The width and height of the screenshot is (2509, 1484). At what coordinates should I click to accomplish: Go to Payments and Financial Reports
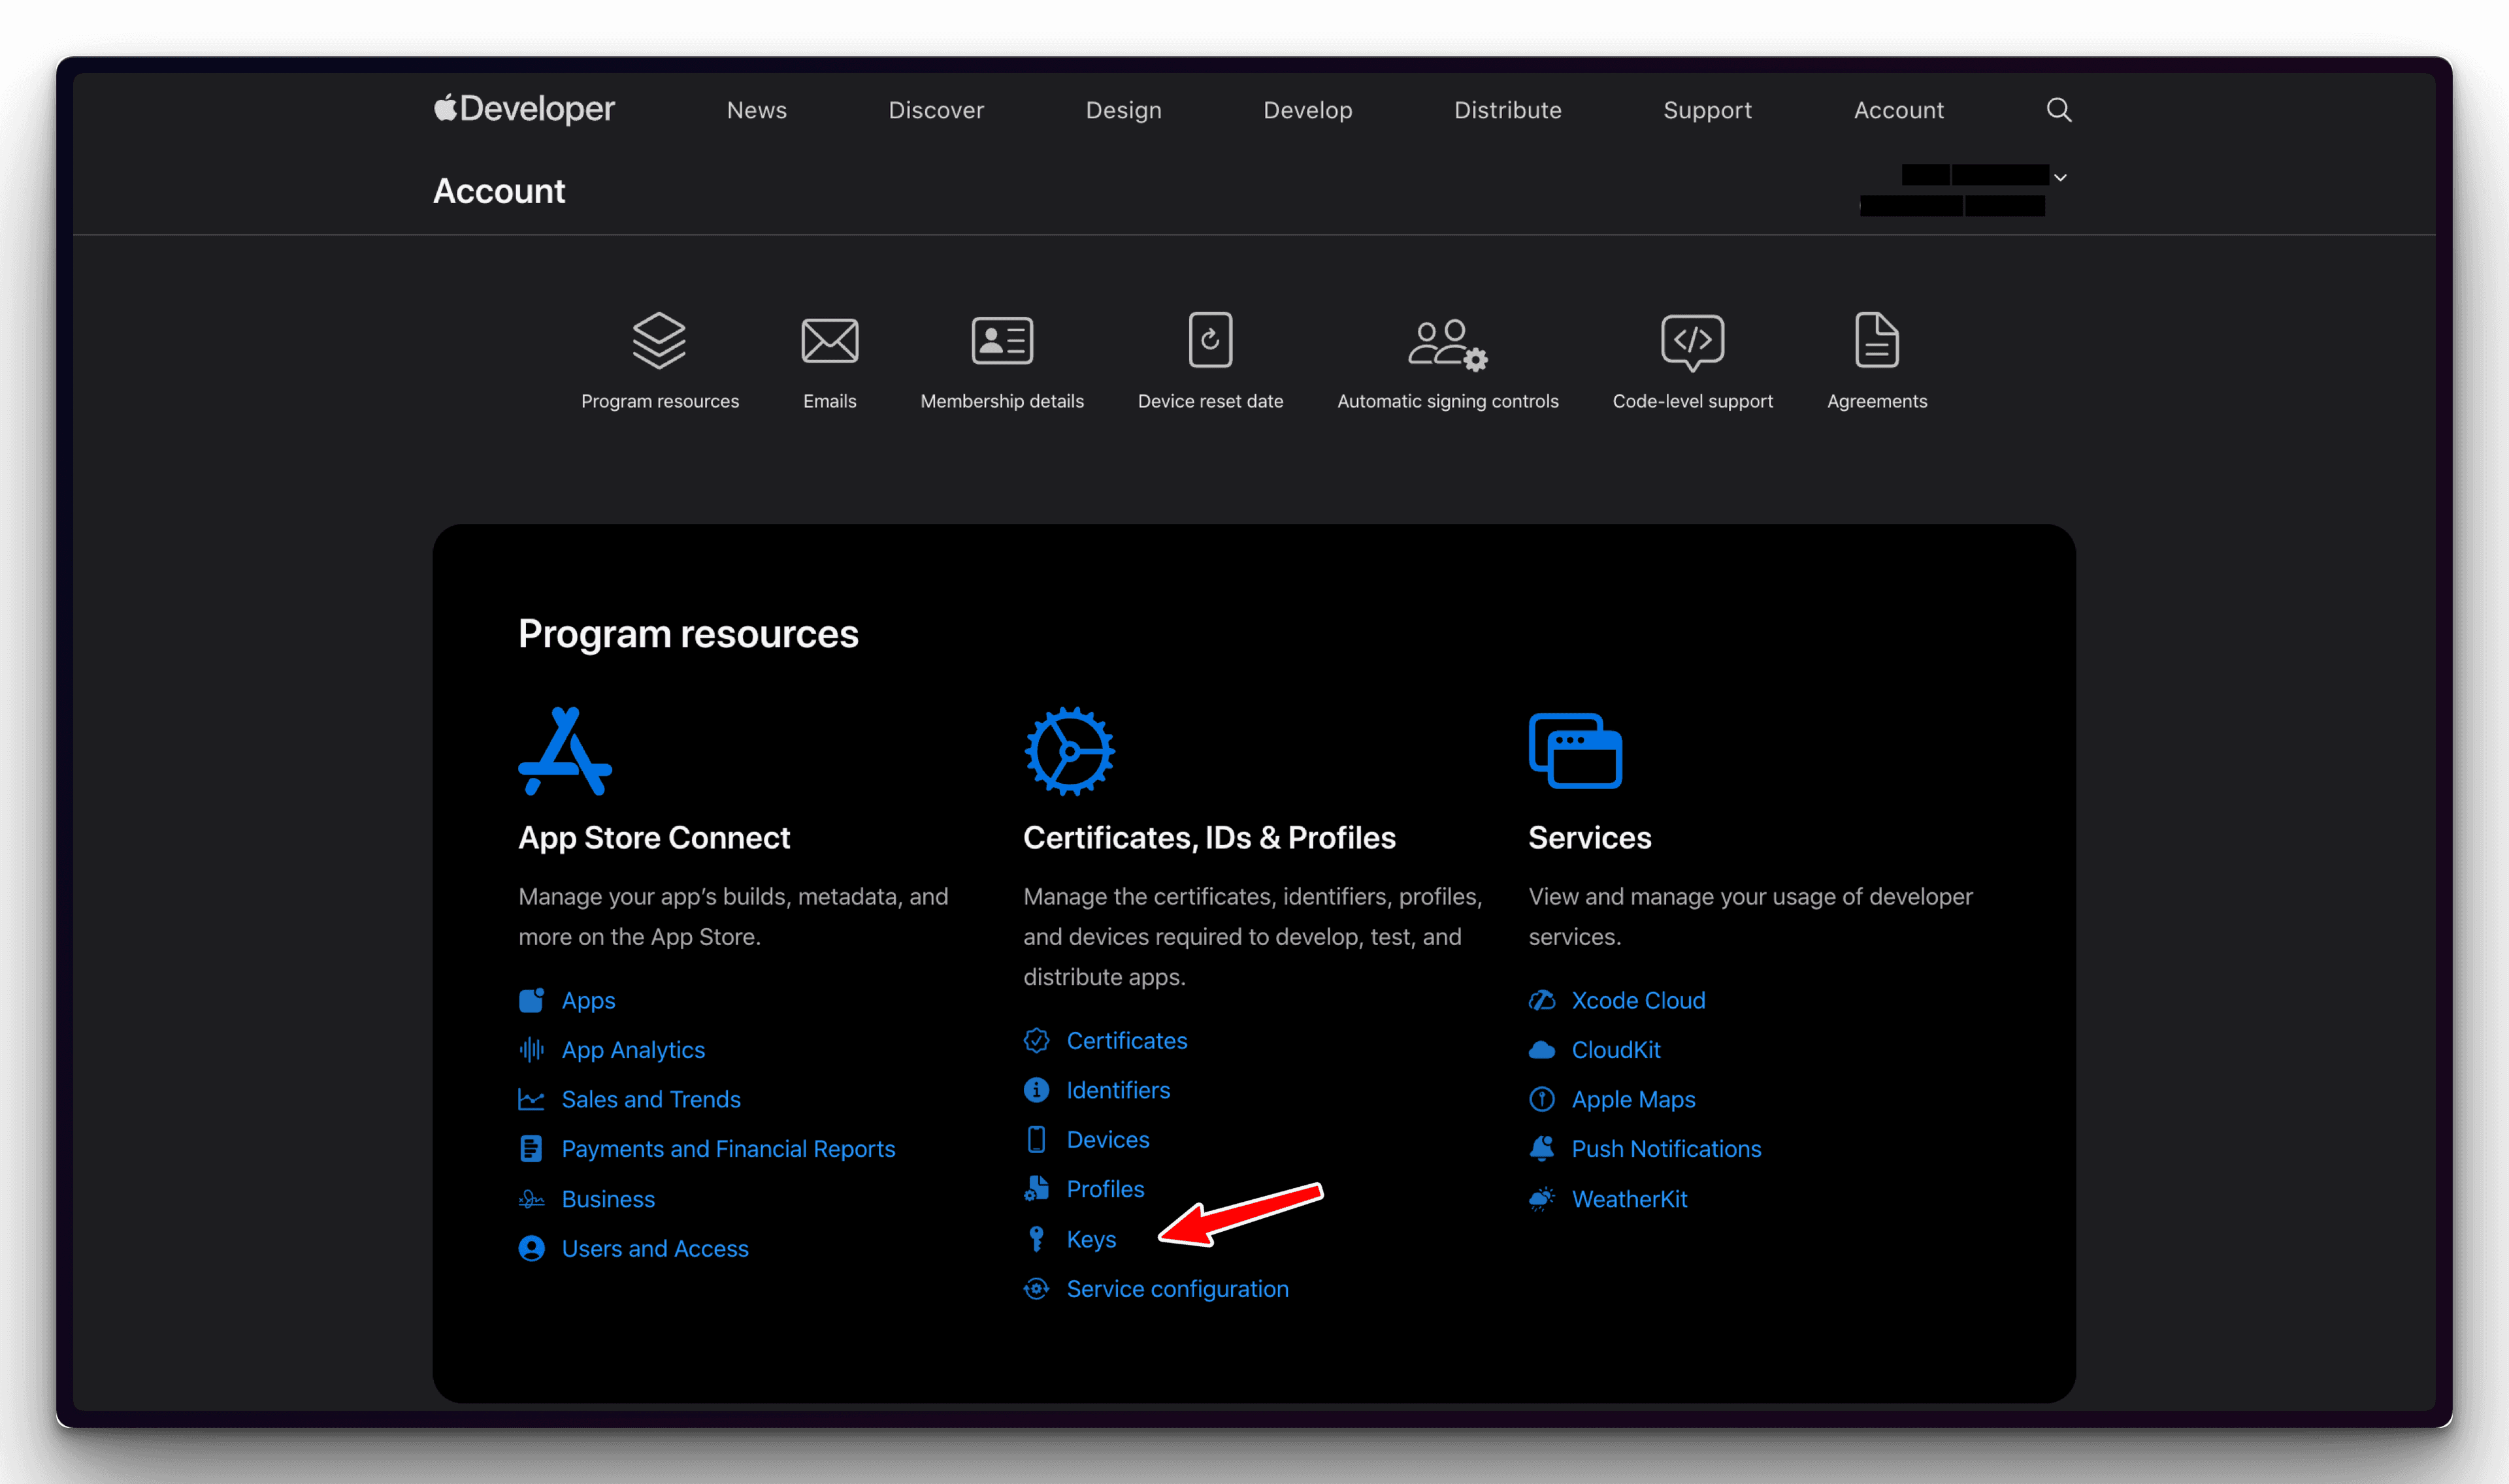click(728, 1148)
